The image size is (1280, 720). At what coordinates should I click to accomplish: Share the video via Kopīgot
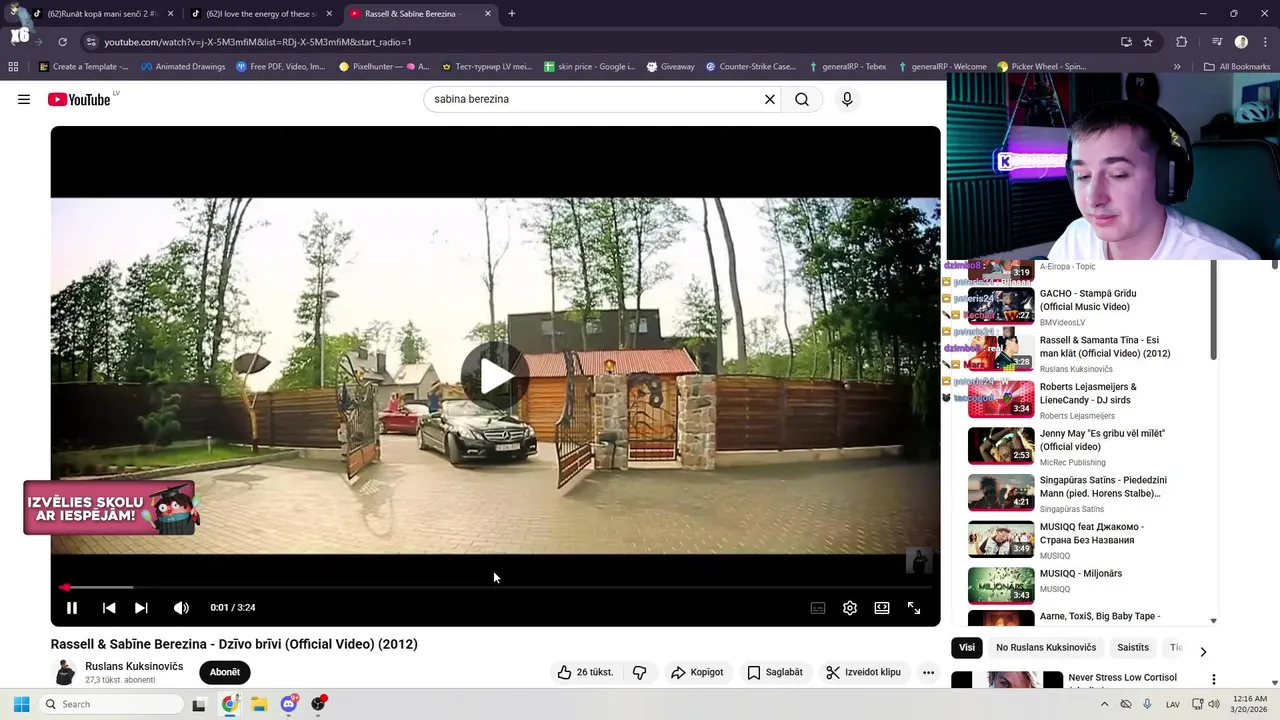697,672
